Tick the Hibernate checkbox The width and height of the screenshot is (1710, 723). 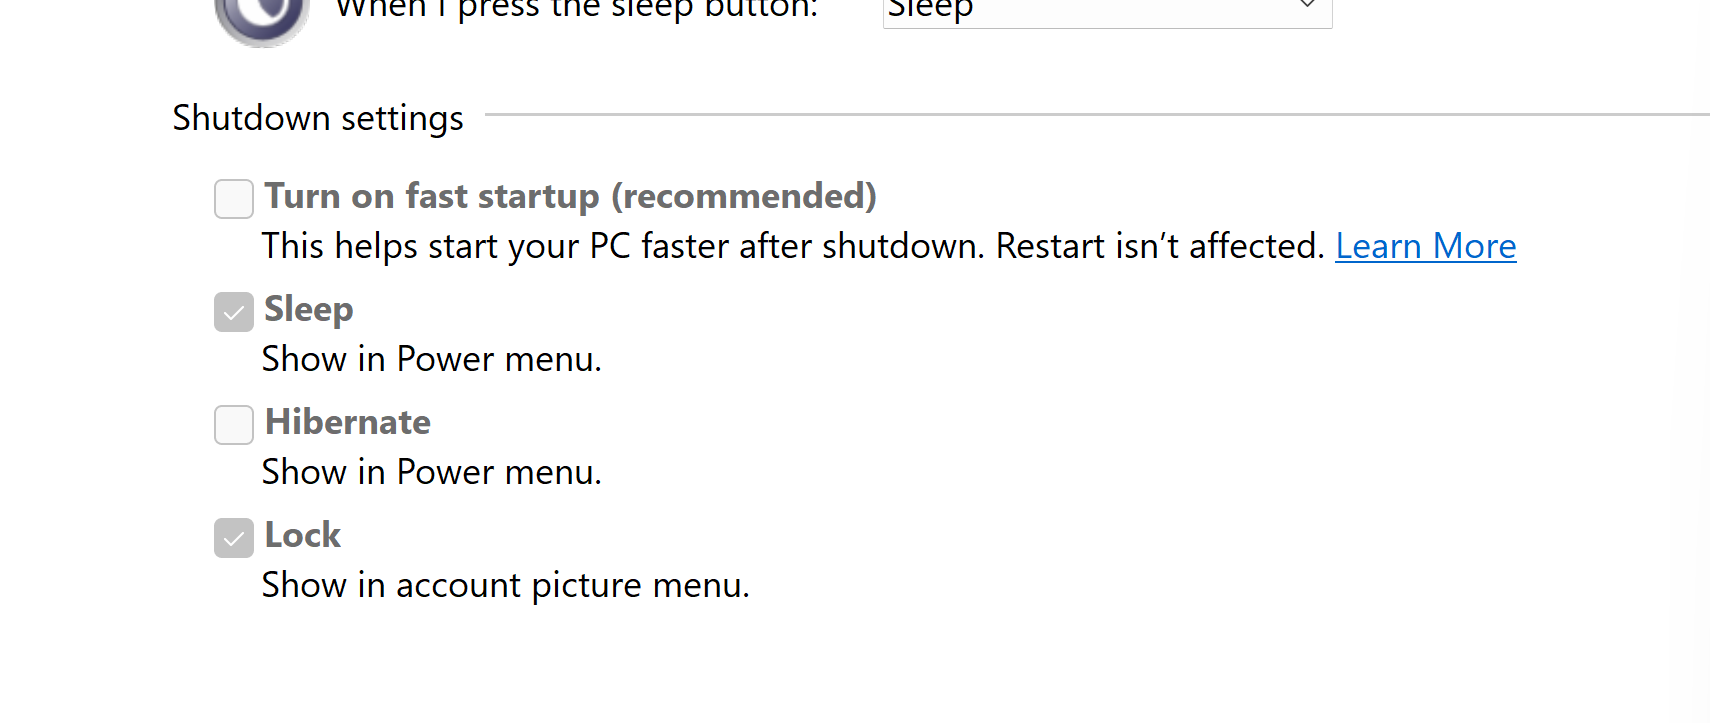click(x=234, y=425)
